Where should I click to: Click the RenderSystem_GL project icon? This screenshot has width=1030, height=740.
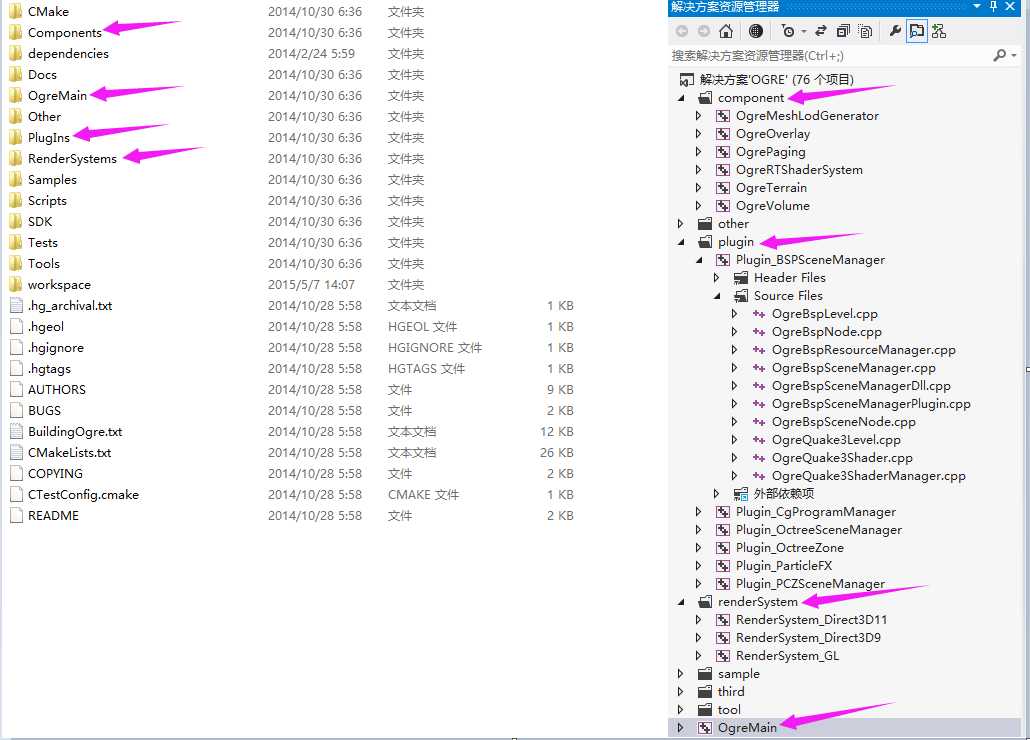point(723,656)
